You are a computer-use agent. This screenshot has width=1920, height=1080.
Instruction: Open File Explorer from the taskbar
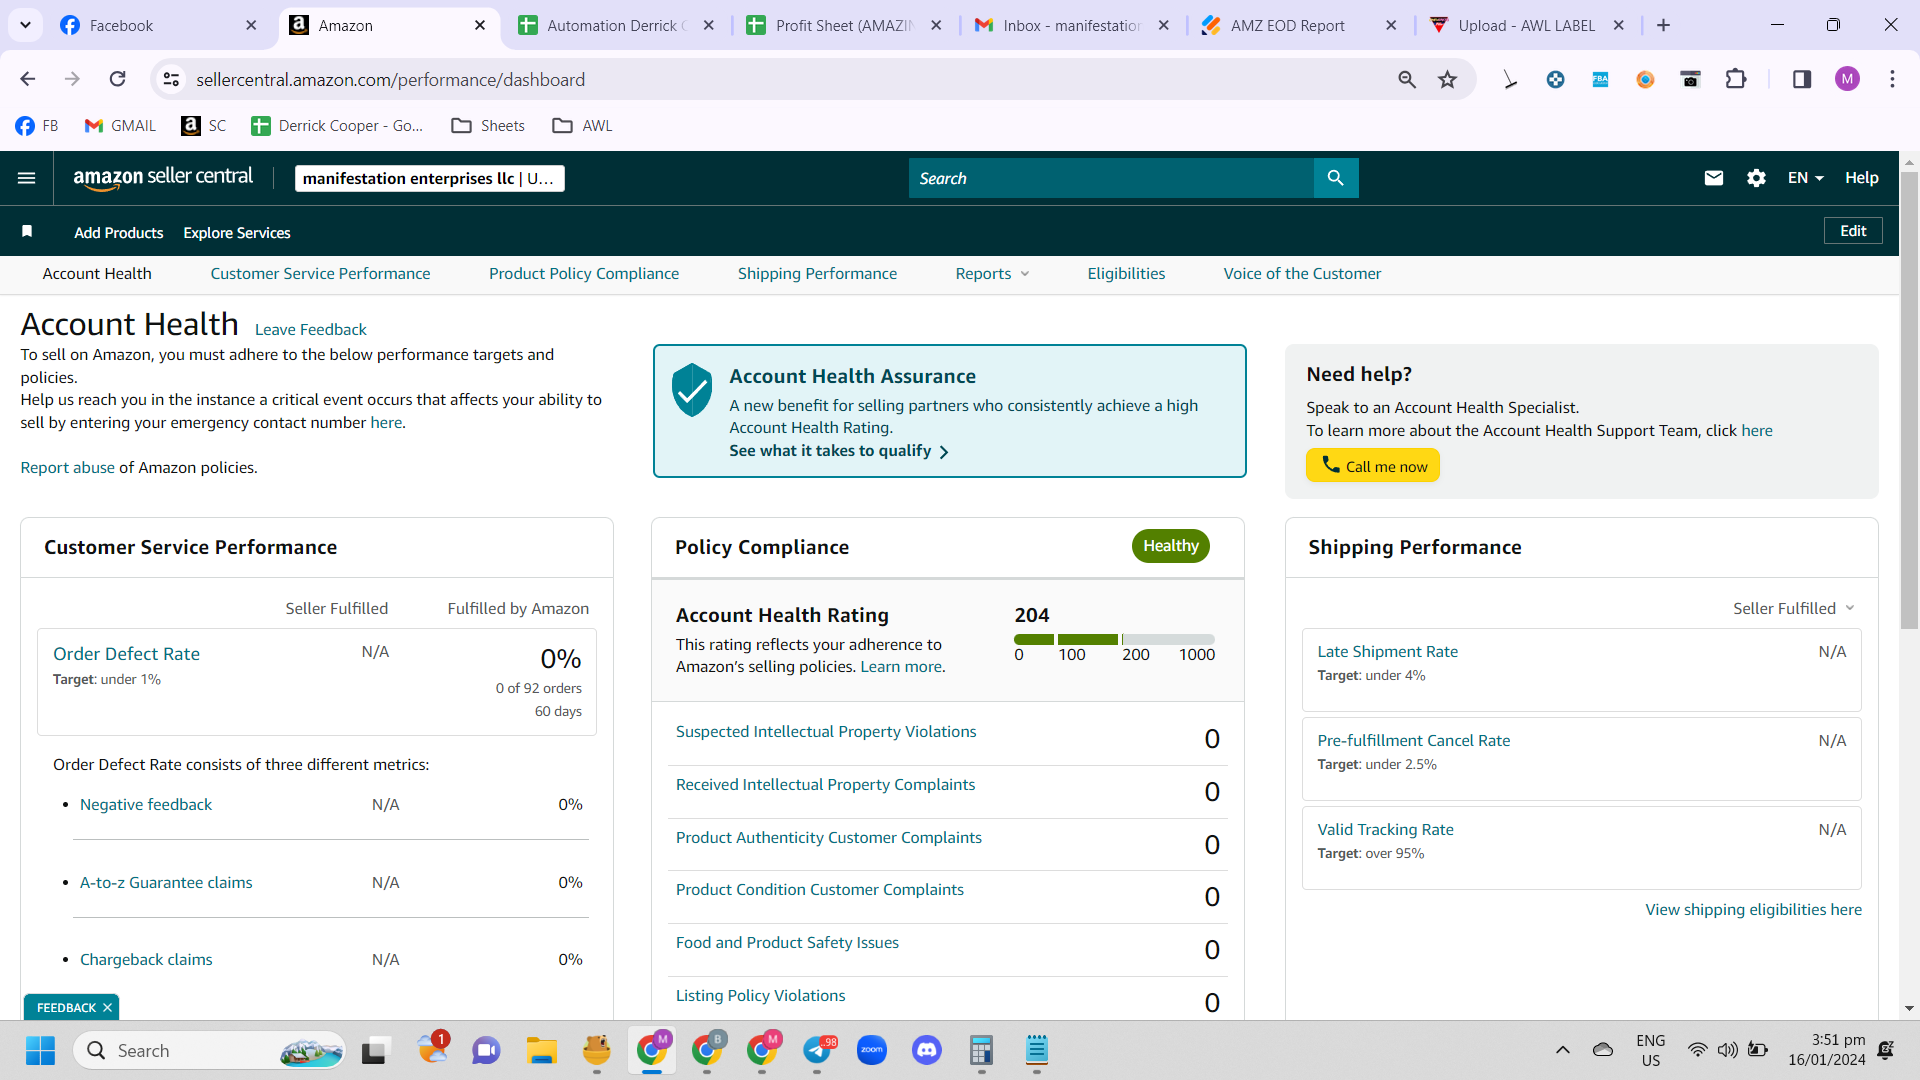pyautogui.click(x=542, y=1051)
